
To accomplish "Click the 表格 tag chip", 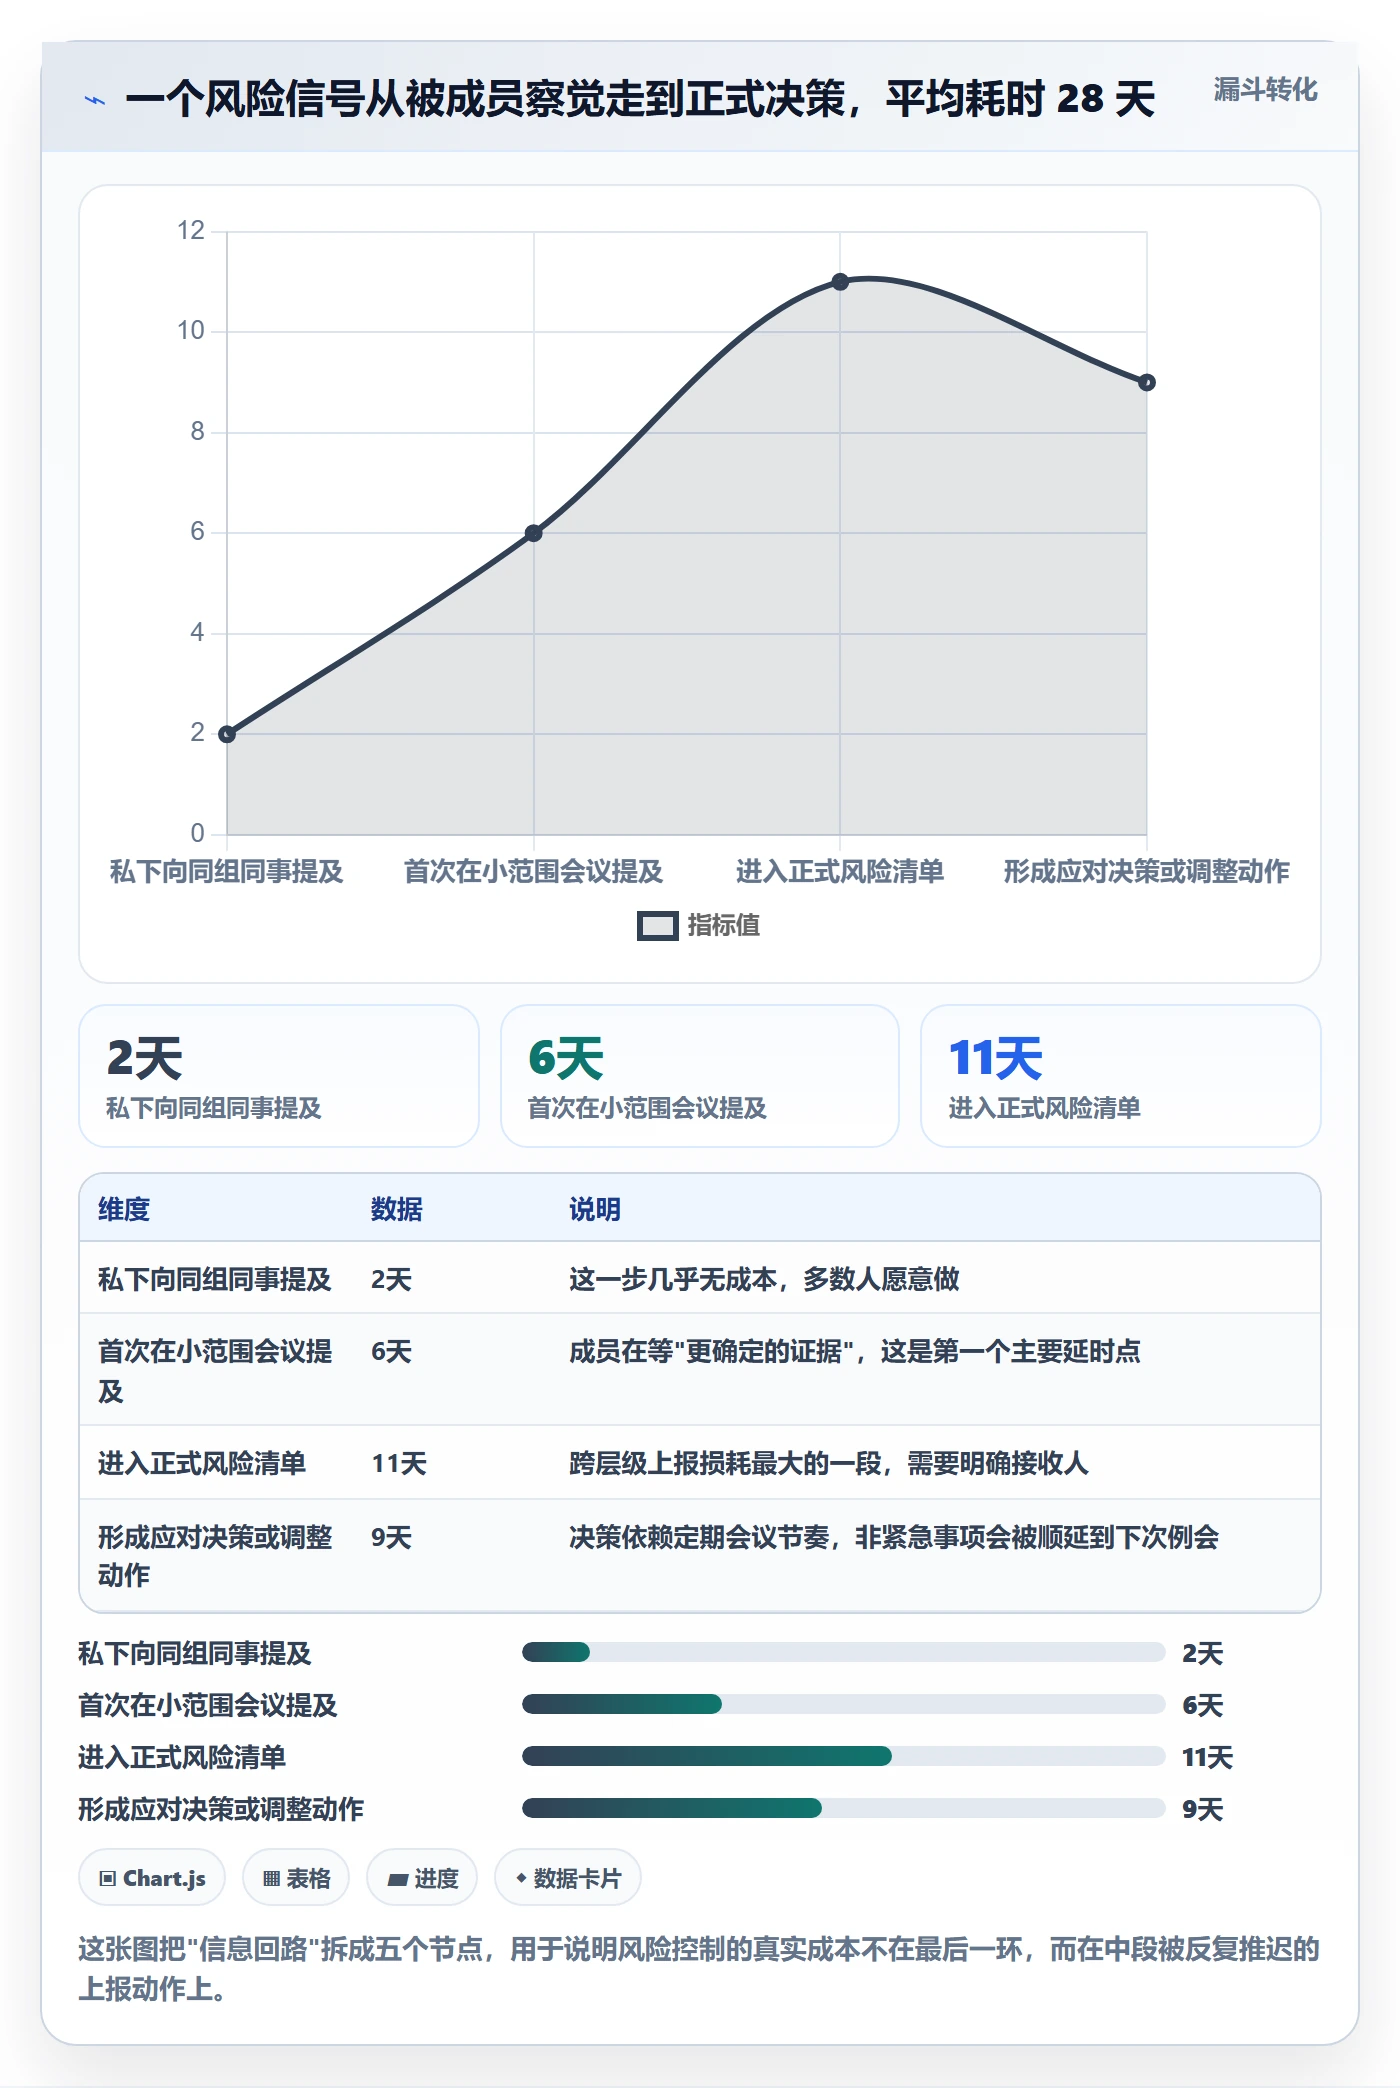I will tap(296, 1878).
